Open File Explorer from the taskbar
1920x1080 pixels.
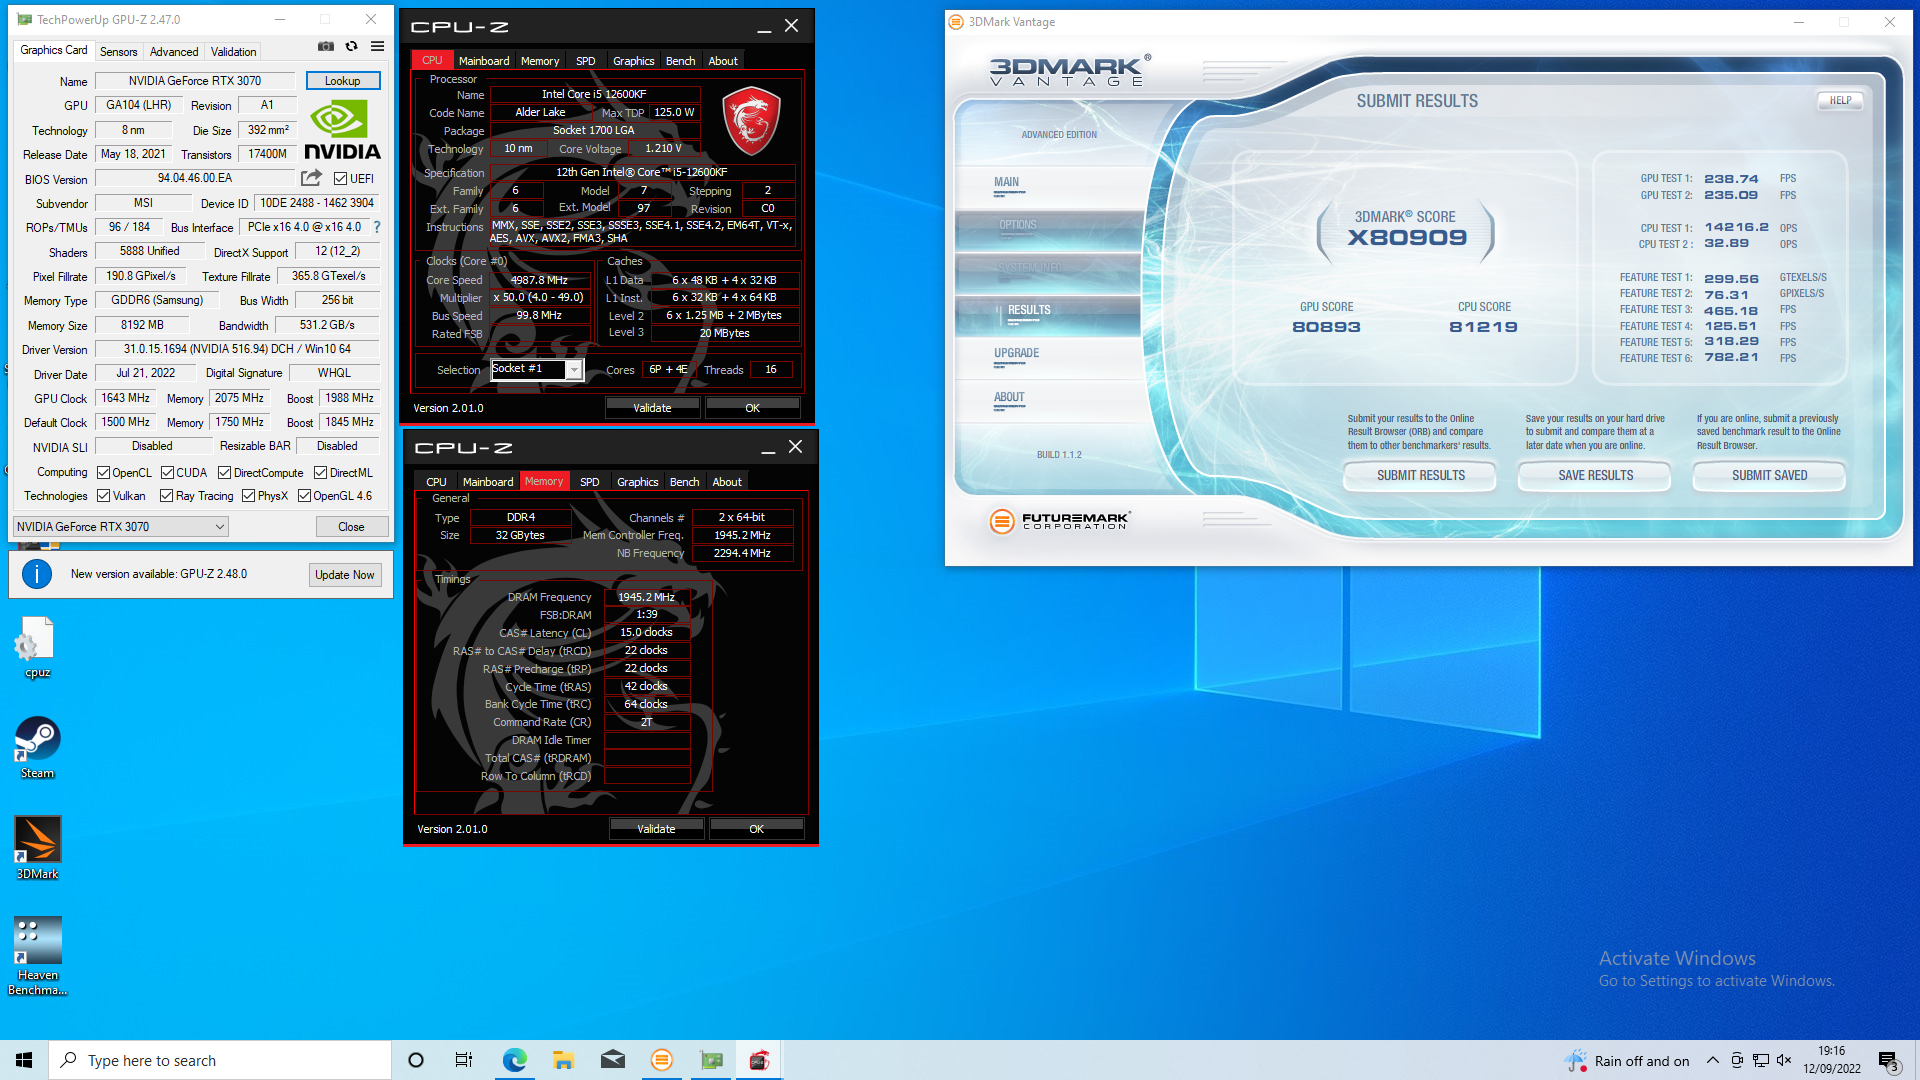tap(563, 1060)
